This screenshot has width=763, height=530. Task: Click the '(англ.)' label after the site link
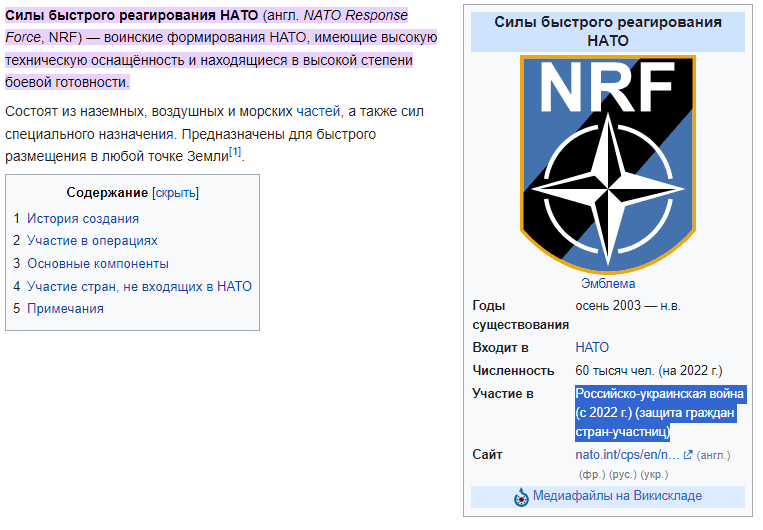[713, 456]
